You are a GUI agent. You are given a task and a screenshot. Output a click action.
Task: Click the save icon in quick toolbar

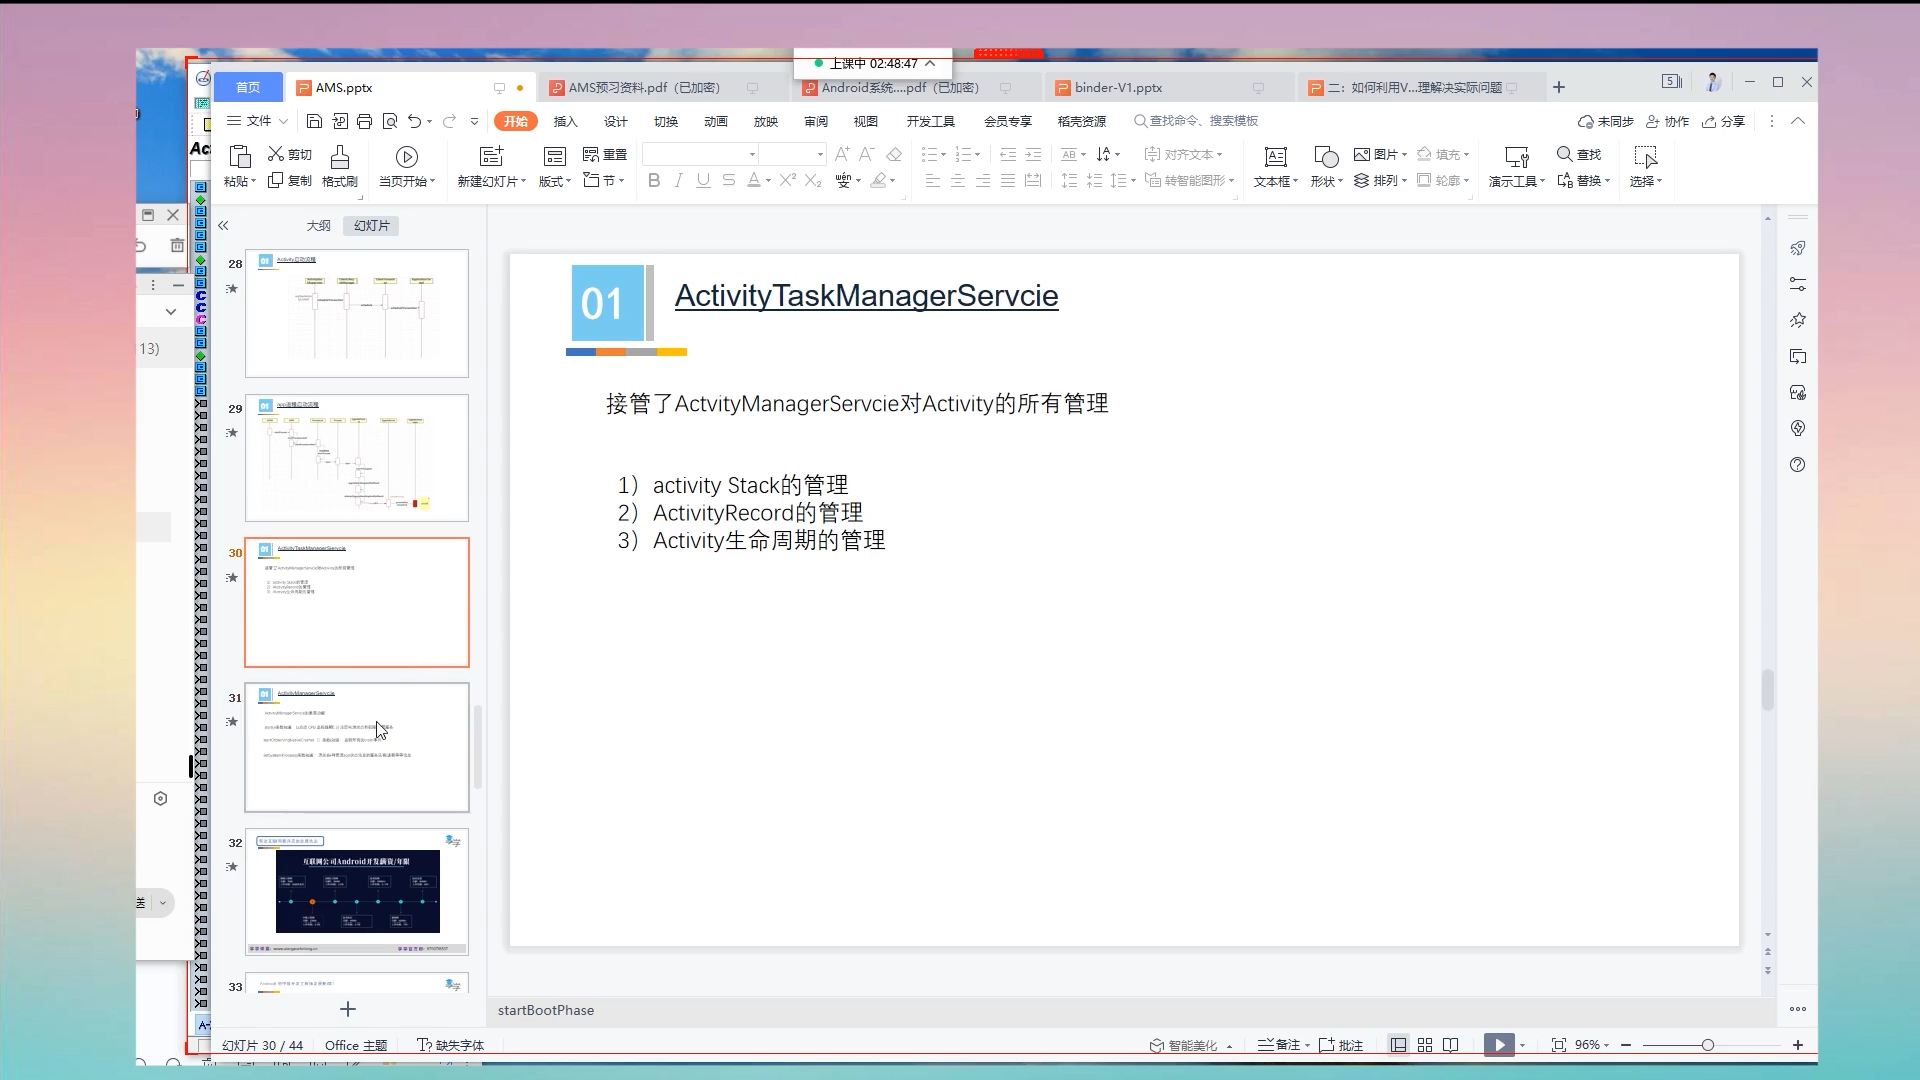pos(314,121)
